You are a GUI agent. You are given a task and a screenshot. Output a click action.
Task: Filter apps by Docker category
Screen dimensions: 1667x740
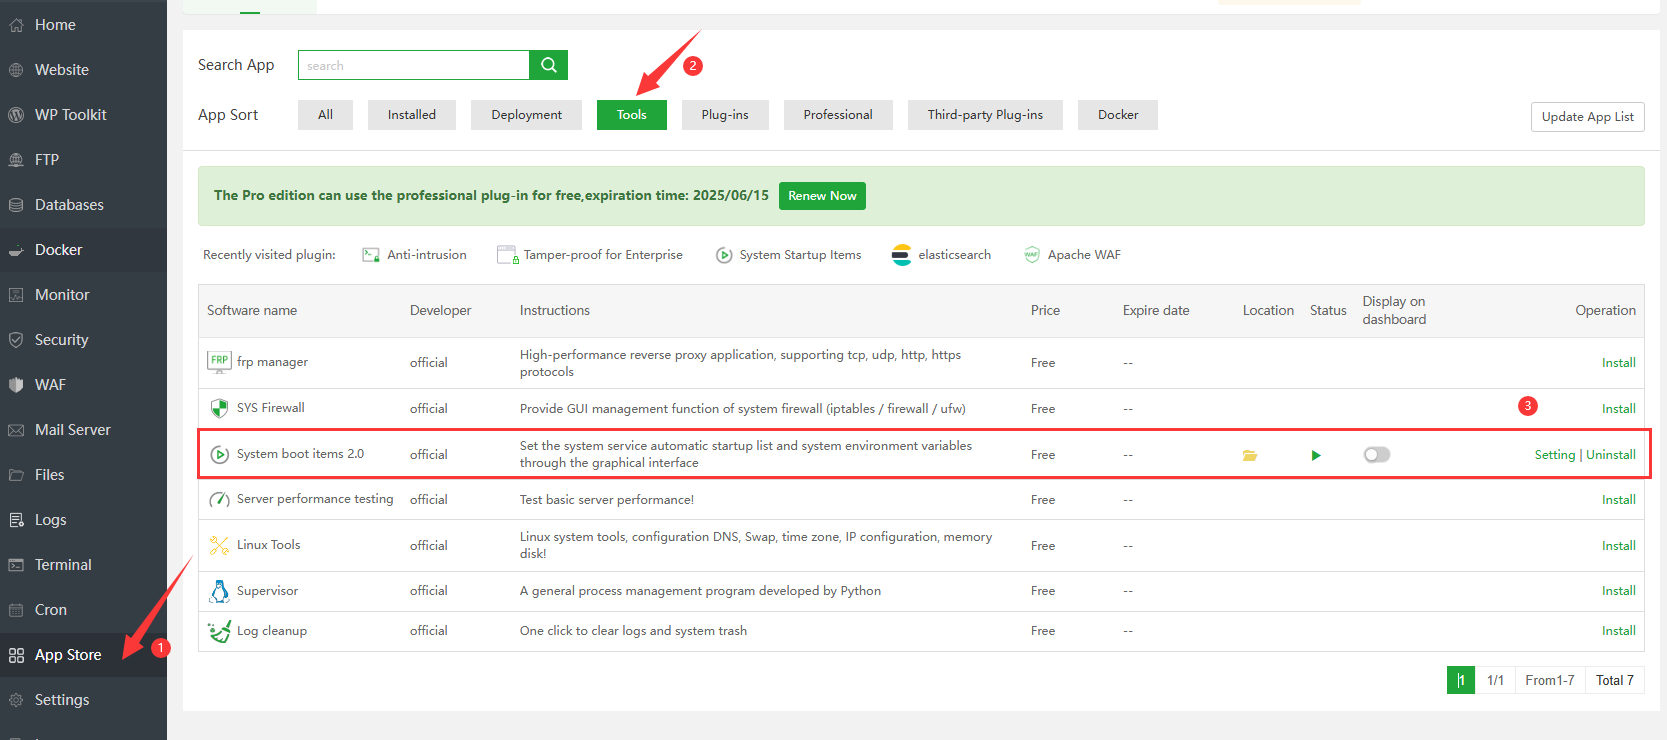click(x=1117, y=115)
